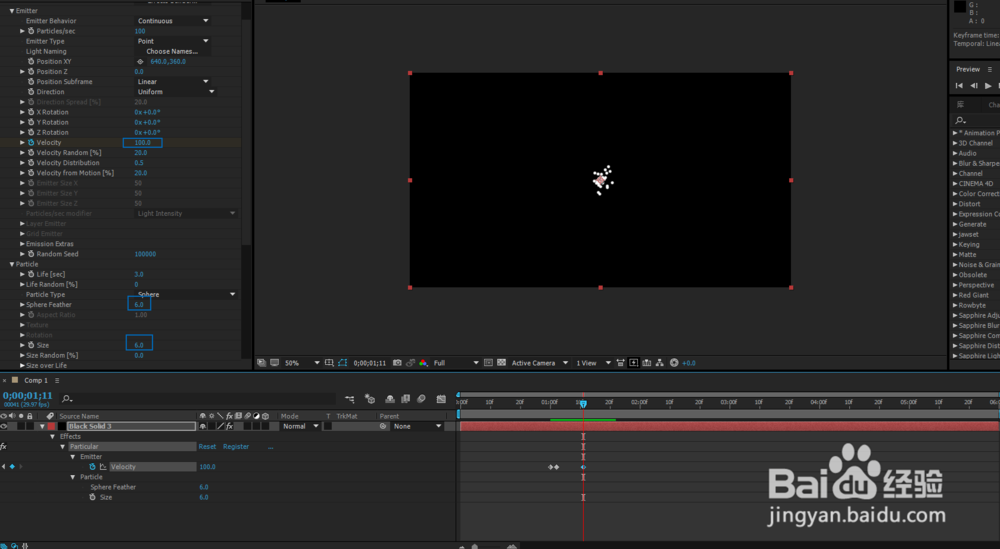Enable frame blending for the composition
1000x549 pixels.
coord(406,399)
